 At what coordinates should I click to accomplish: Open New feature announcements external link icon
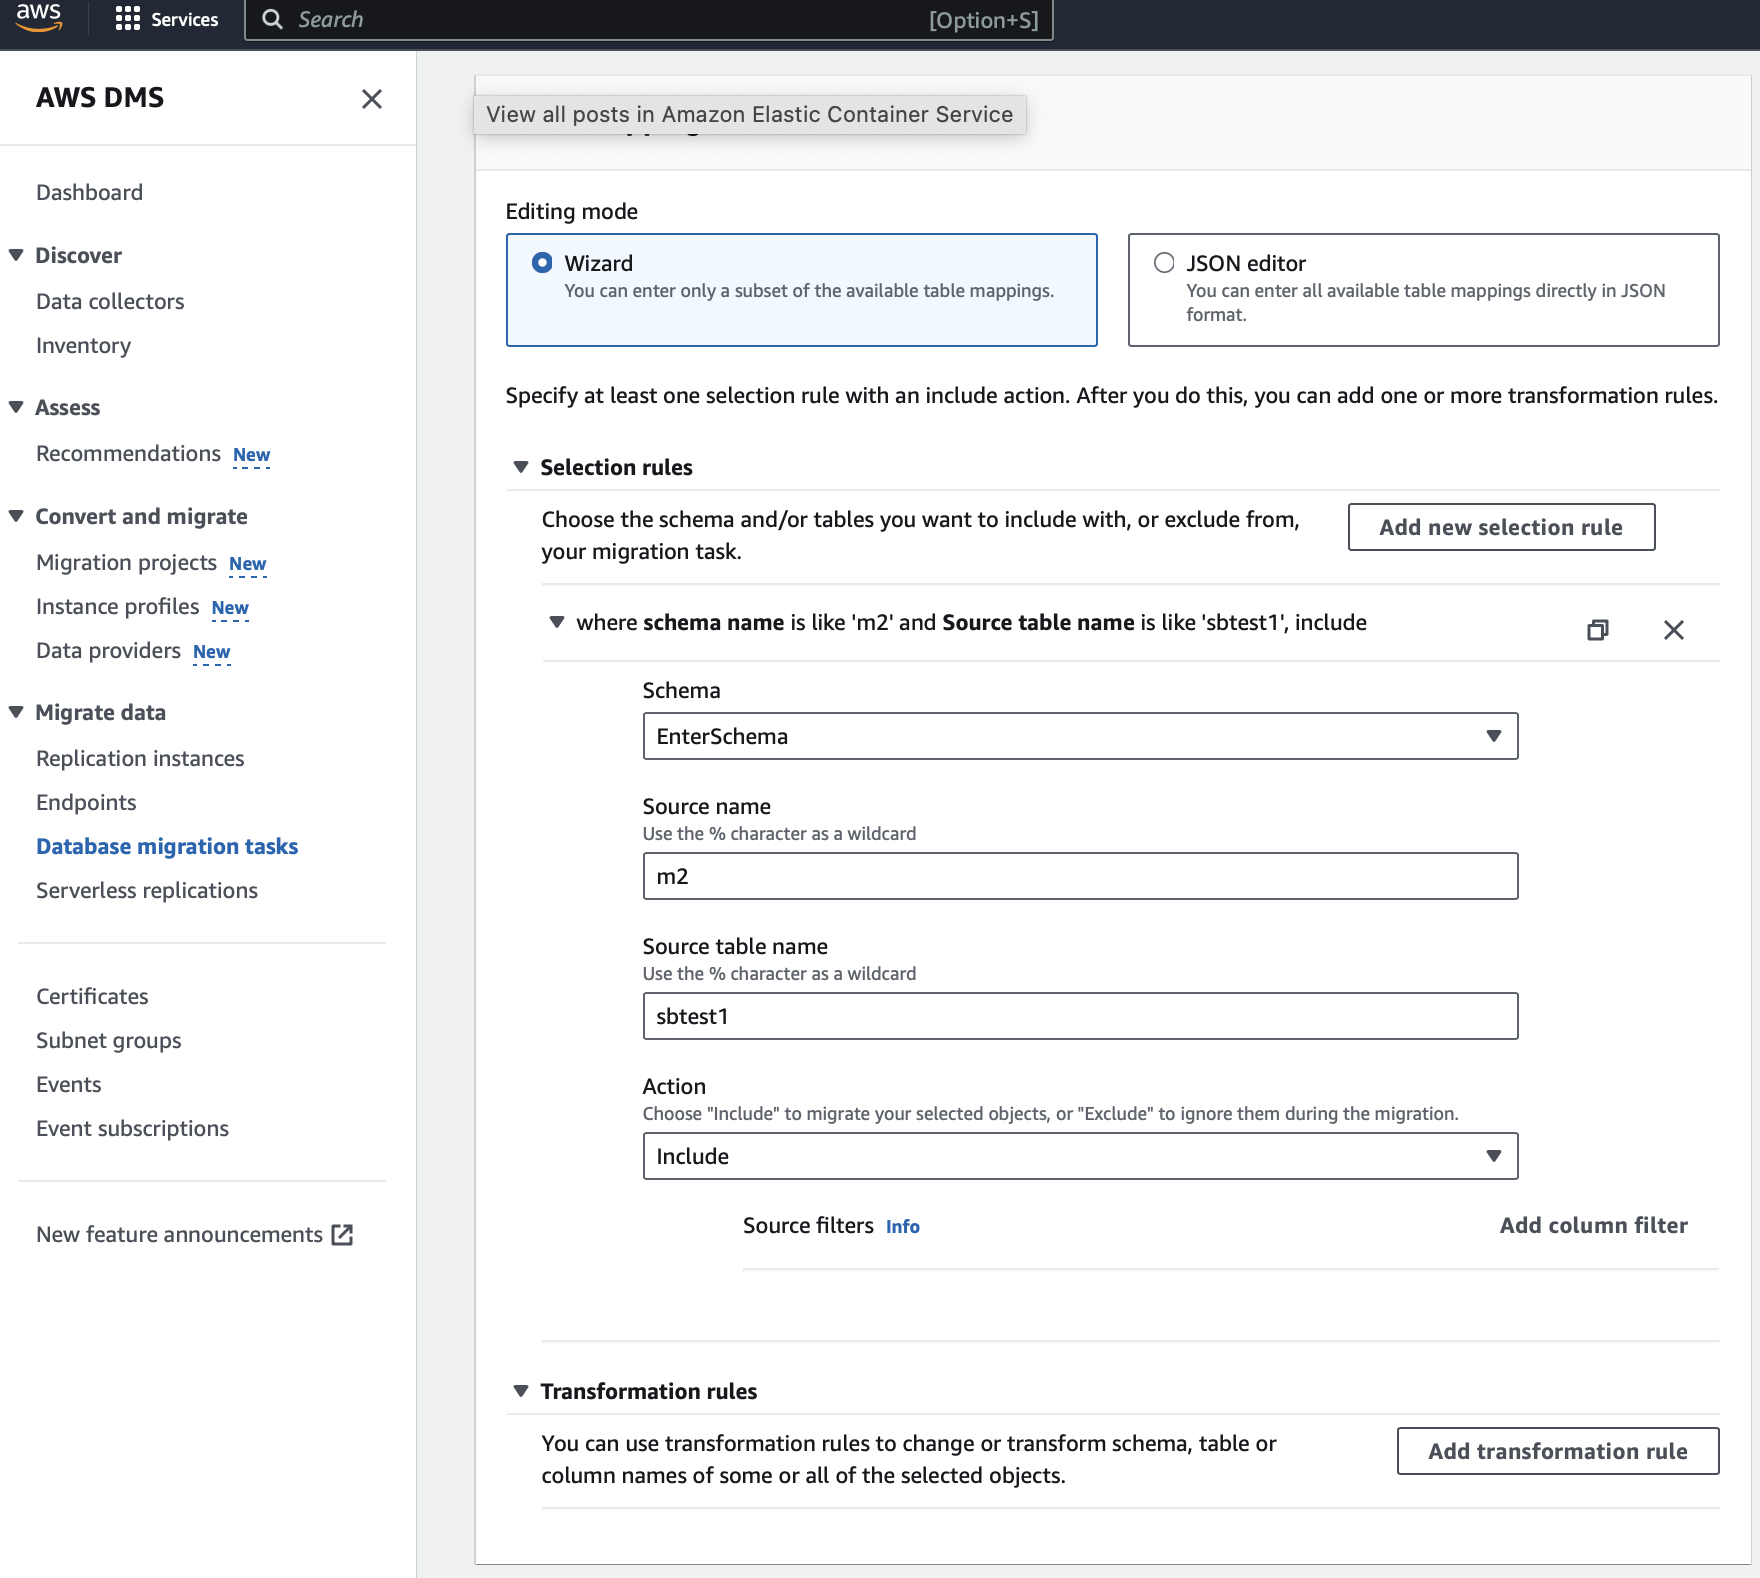[342, 1235]
